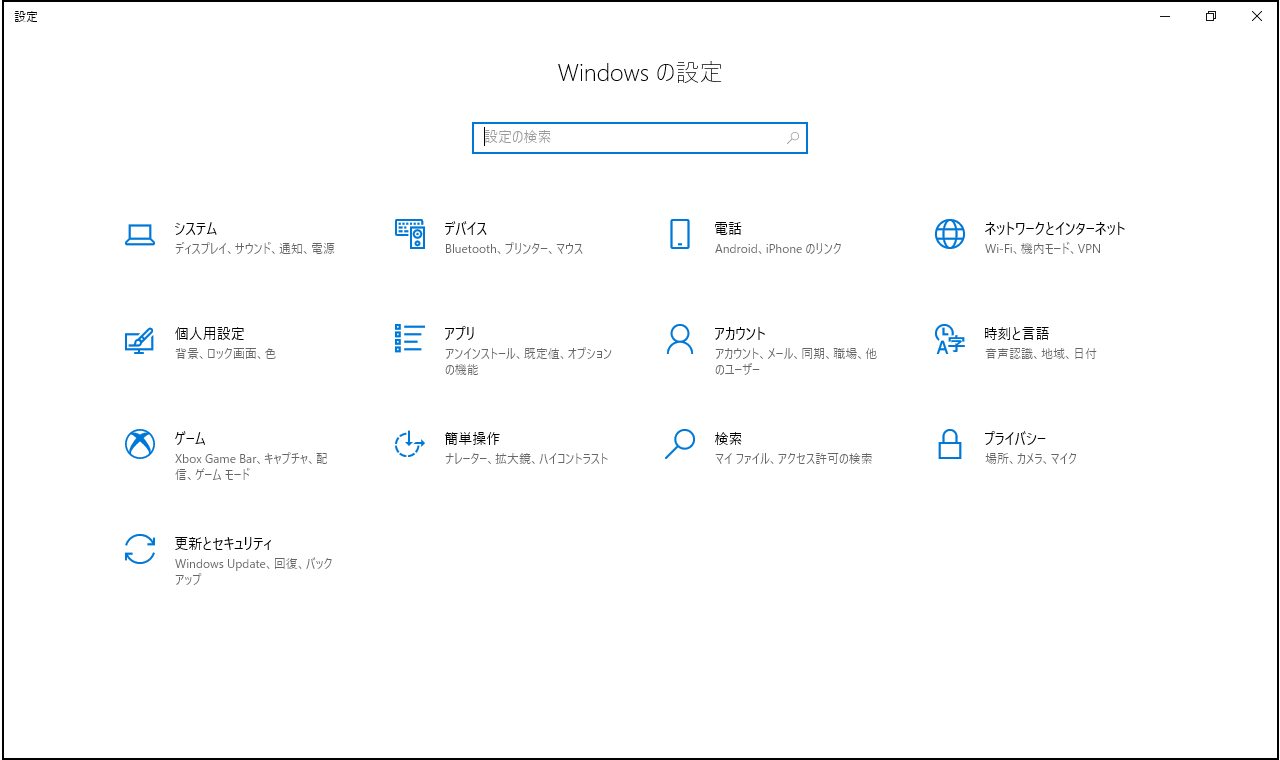
Task: Click the magnifier icon in search box
Action: click(x=793, y=138)
